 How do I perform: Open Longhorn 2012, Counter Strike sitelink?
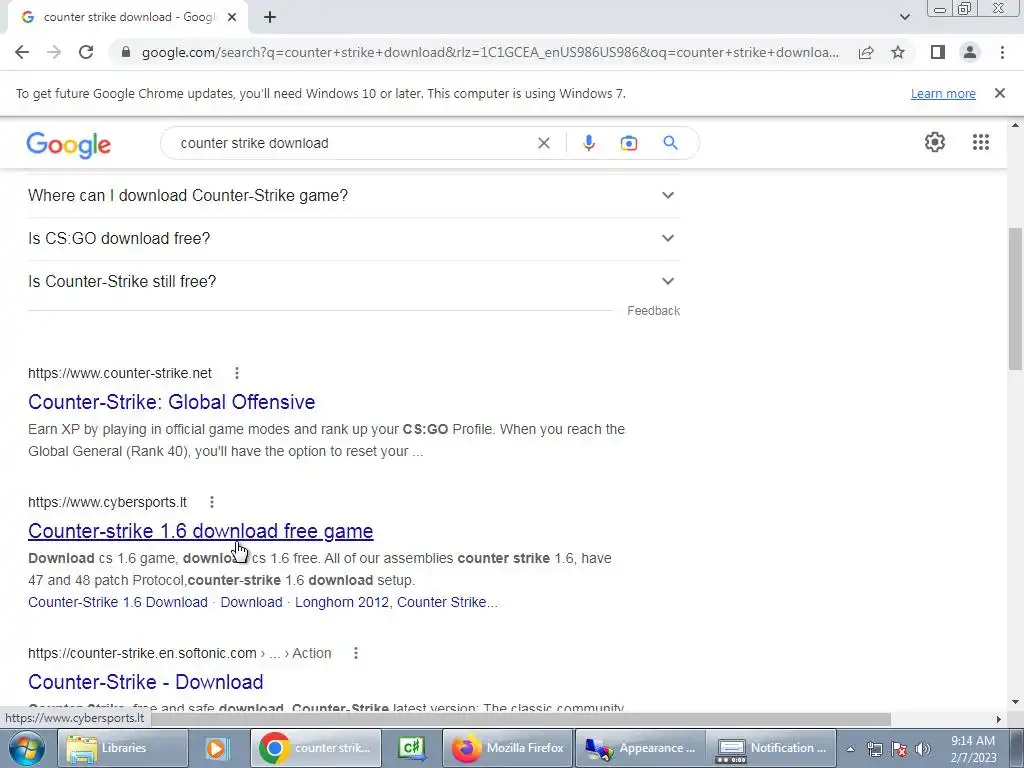coord(396,602)
